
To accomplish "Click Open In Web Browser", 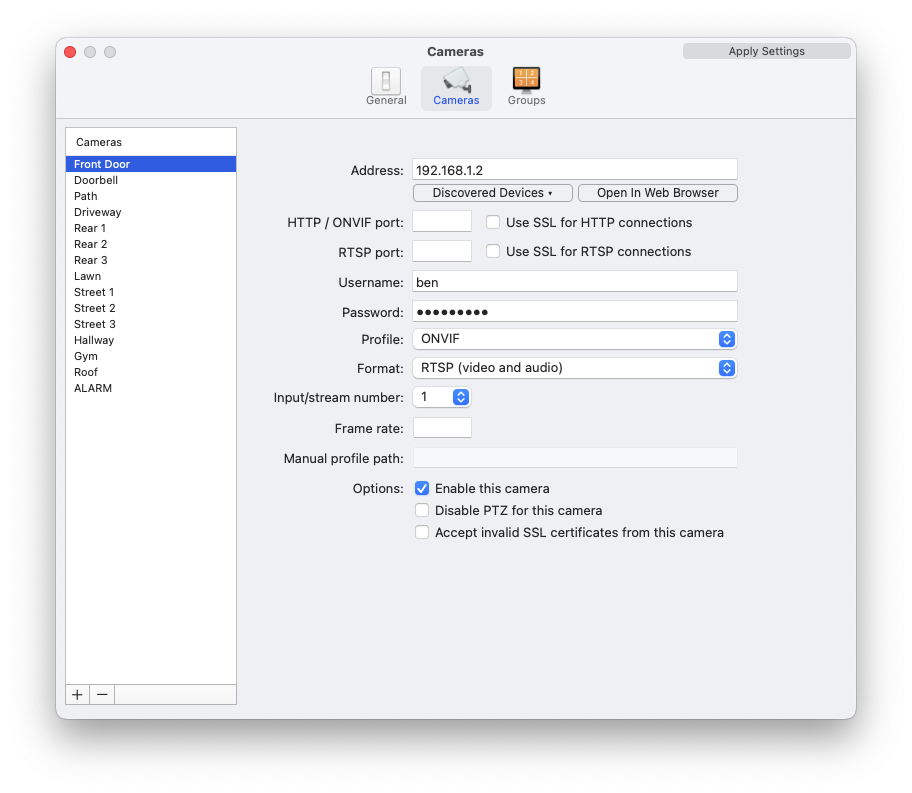I will coord(657,192).
